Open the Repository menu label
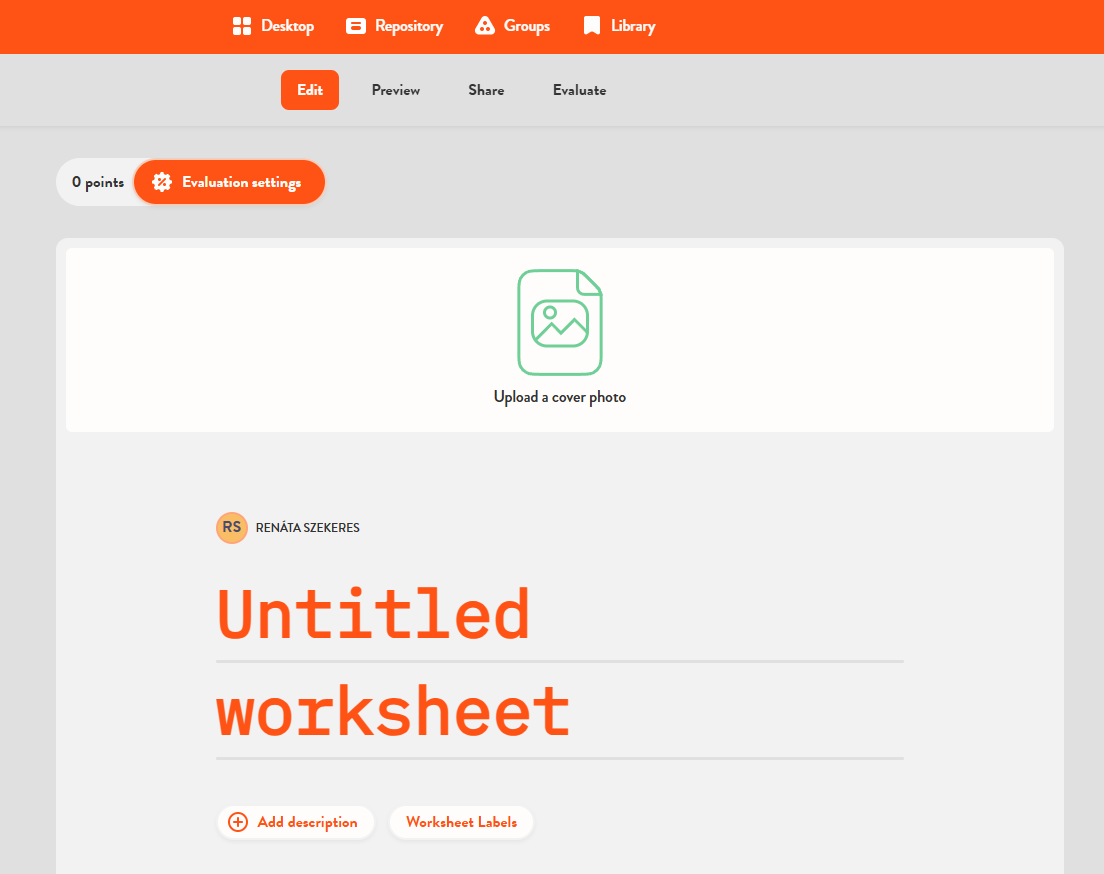This screenshot has height=874, width=1104. coord(409,26)
